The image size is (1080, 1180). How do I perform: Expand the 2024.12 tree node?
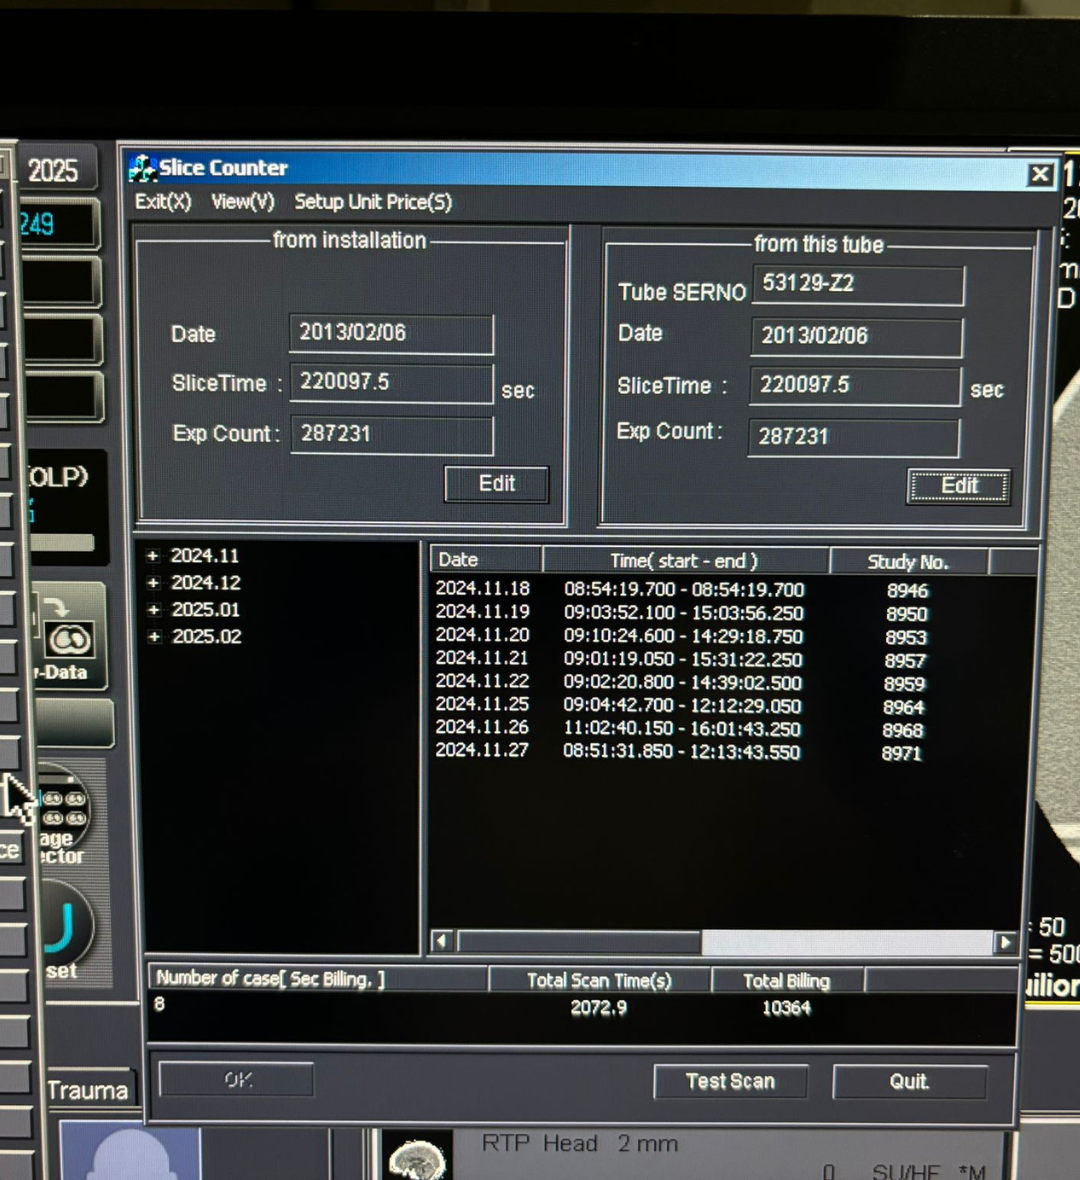(154, 582)
